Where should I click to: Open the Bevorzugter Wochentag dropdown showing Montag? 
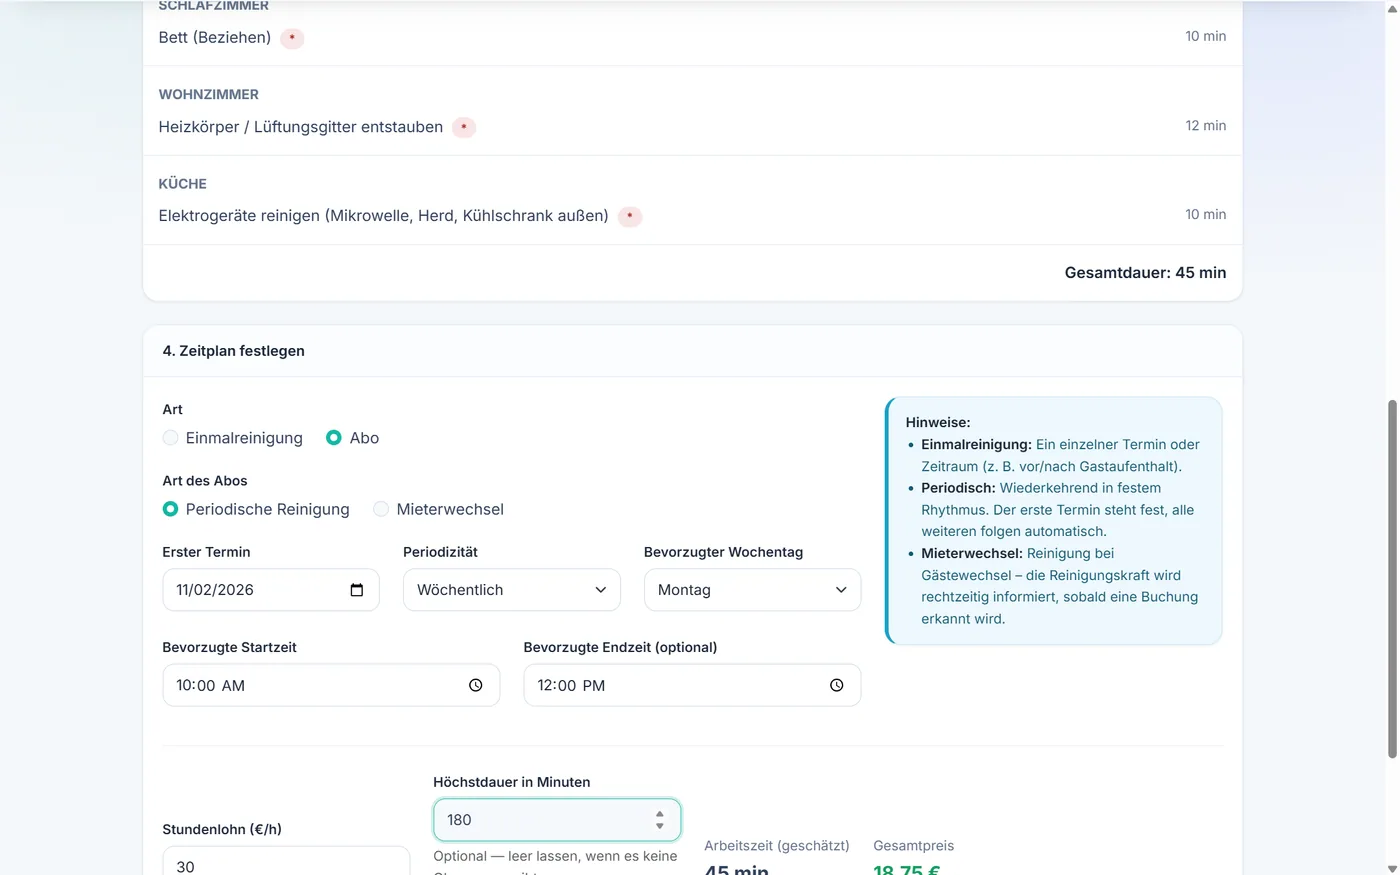(752, 590)
